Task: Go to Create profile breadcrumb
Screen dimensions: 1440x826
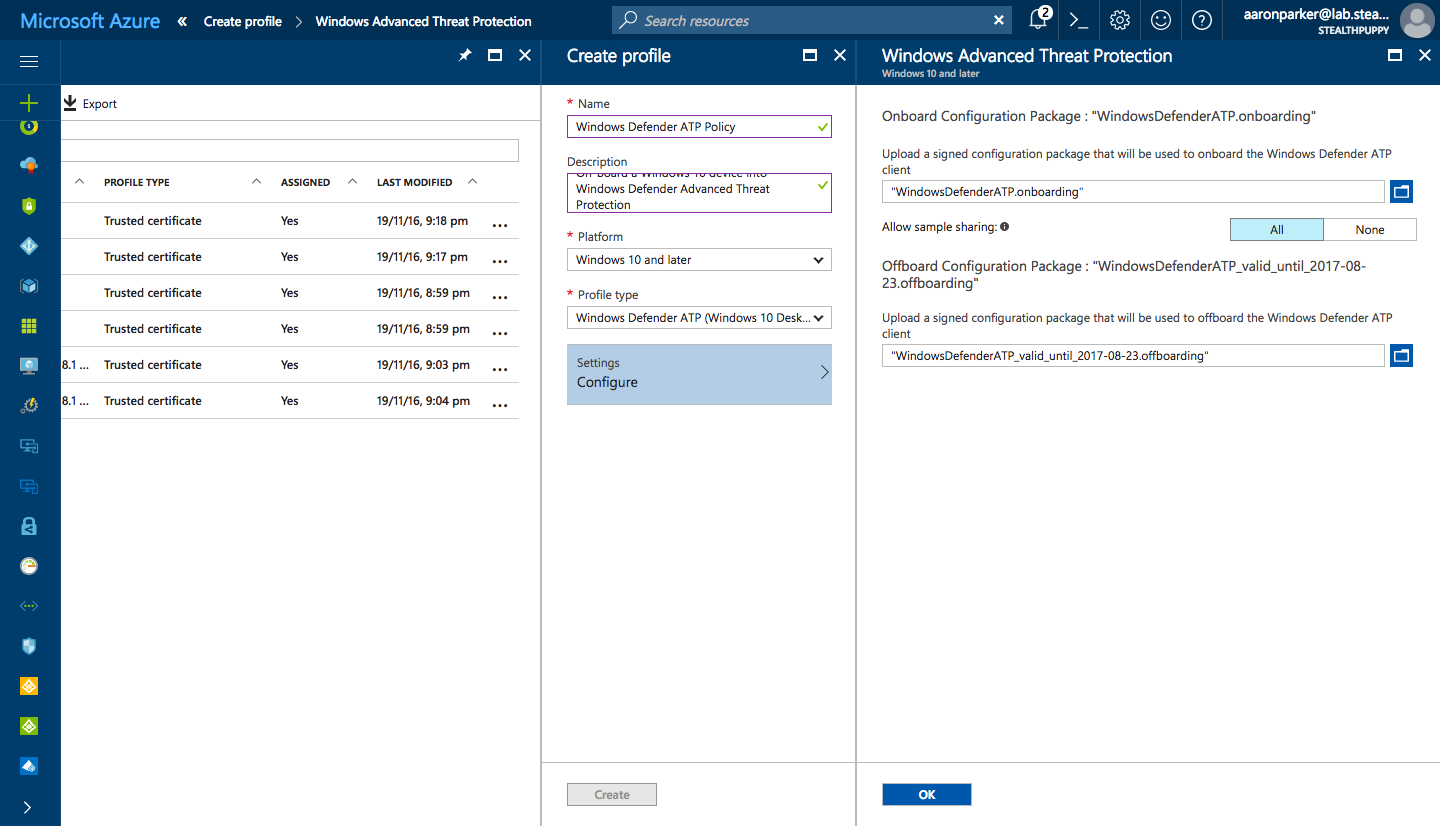Action: 243,21
